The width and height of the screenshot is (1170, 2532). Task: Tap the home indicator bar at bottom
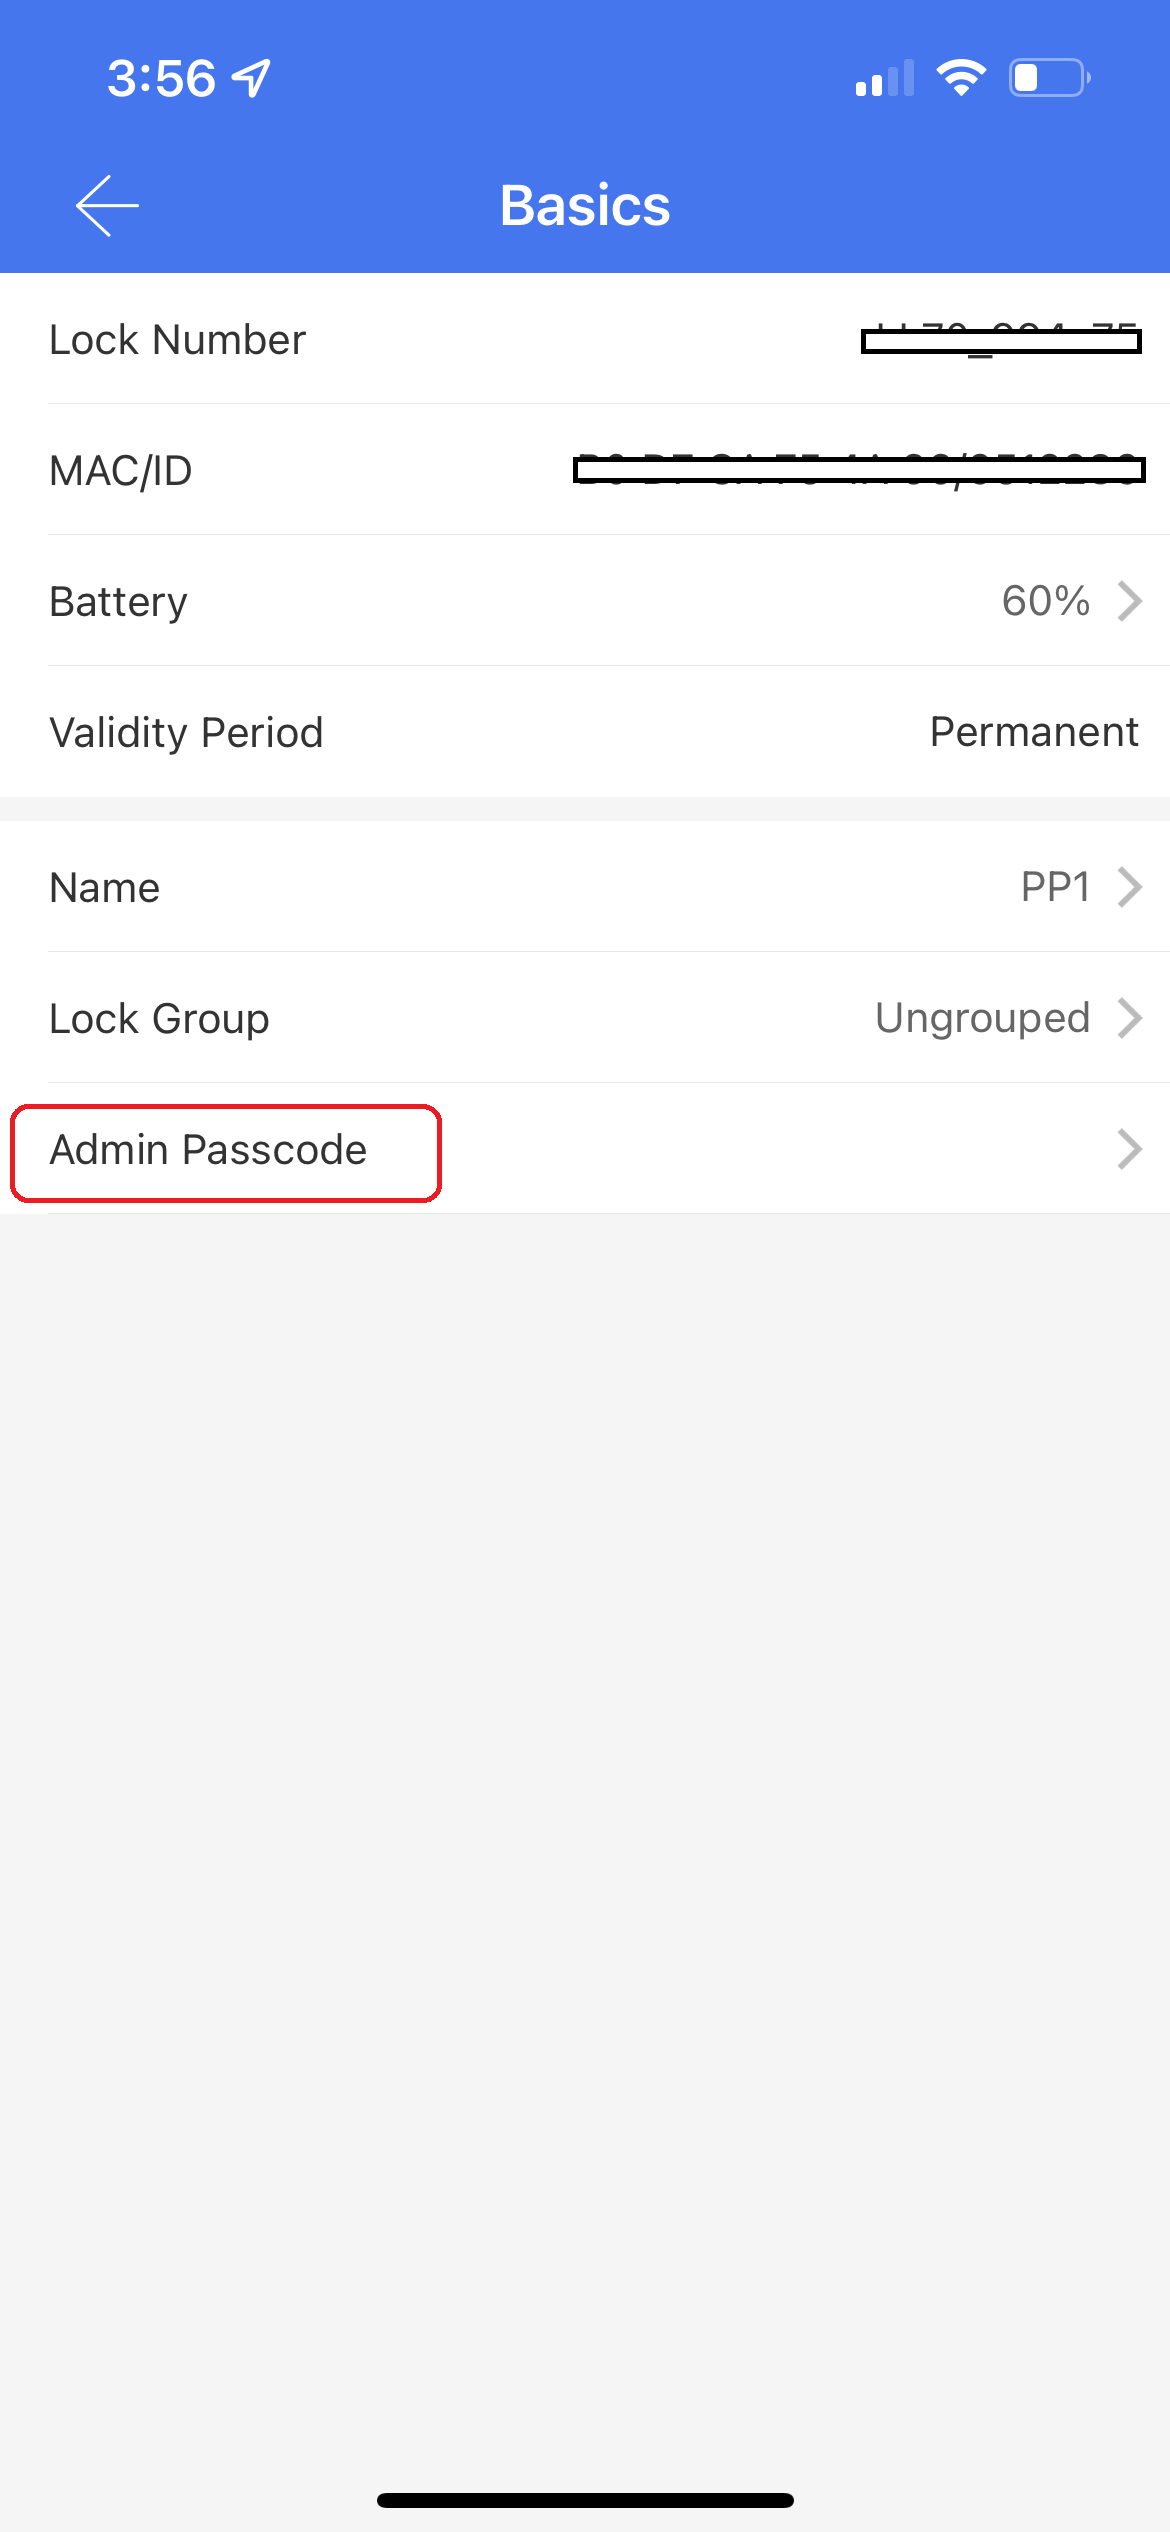(x=585, y=2500)
